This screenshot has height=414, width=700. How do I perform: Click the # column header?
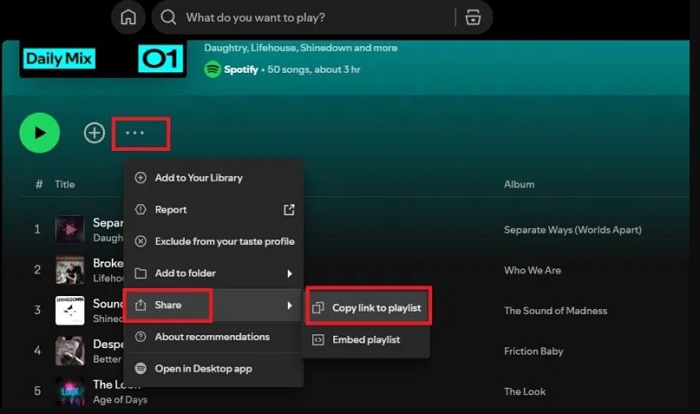[39, 184]
